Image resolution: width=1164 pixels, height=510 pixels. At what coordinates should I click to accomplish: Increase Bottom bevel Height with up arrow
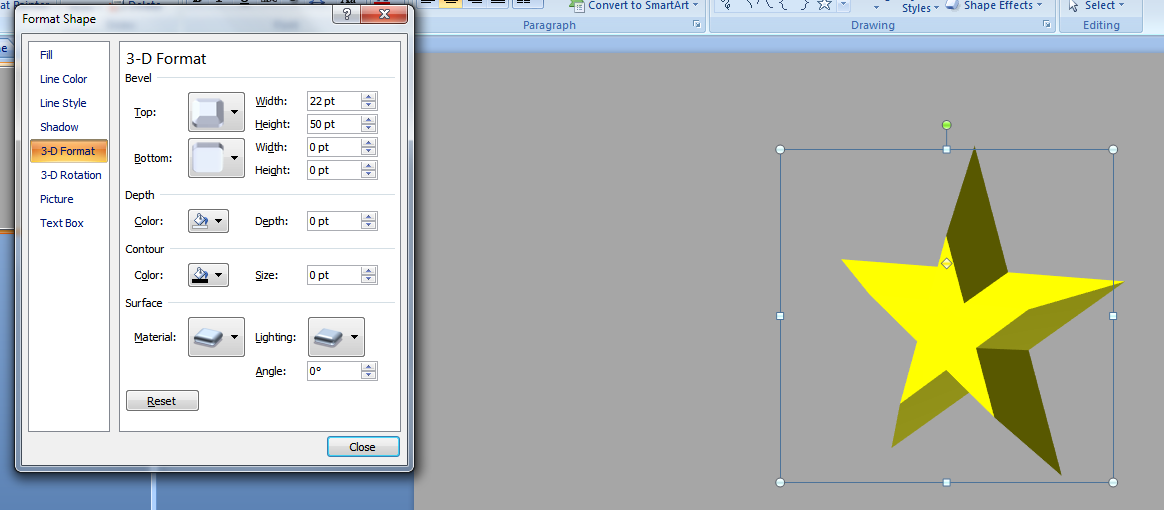[369, 166]
